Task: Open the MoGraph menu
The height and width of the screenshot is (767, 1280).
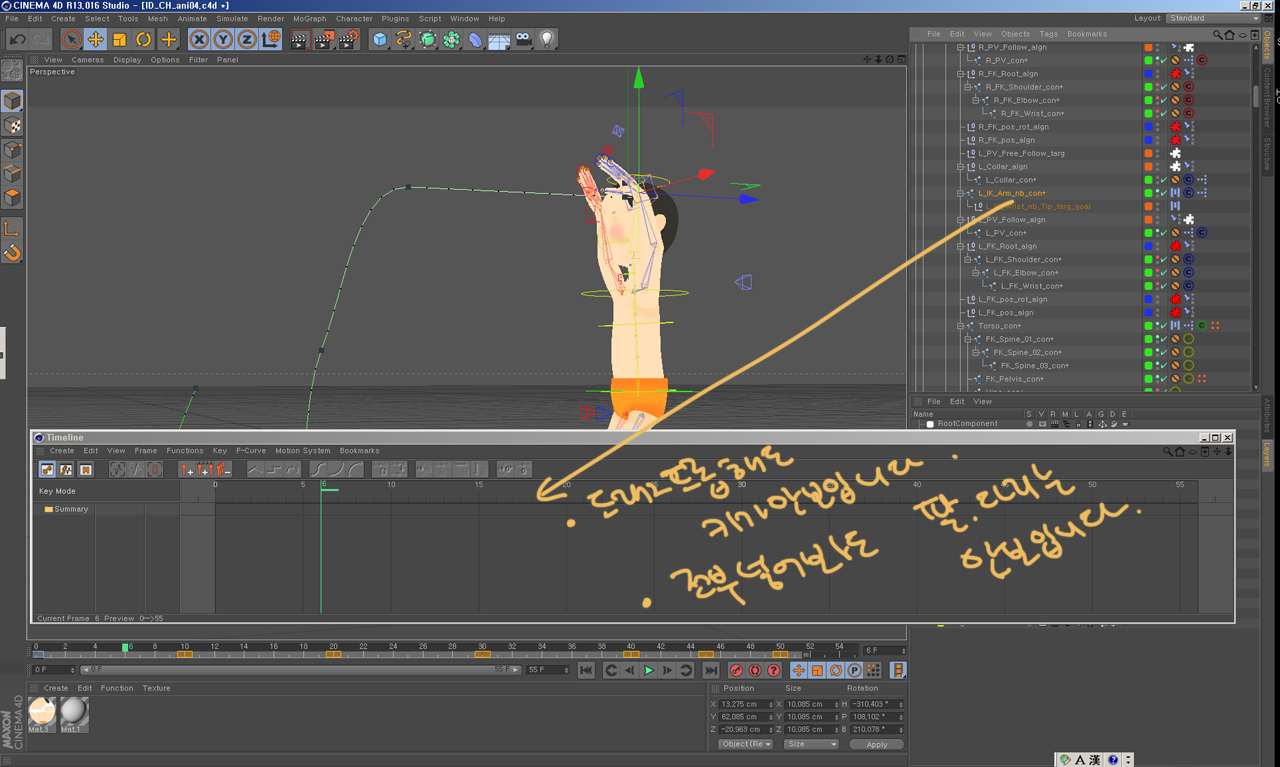Action: pos(310,18)
